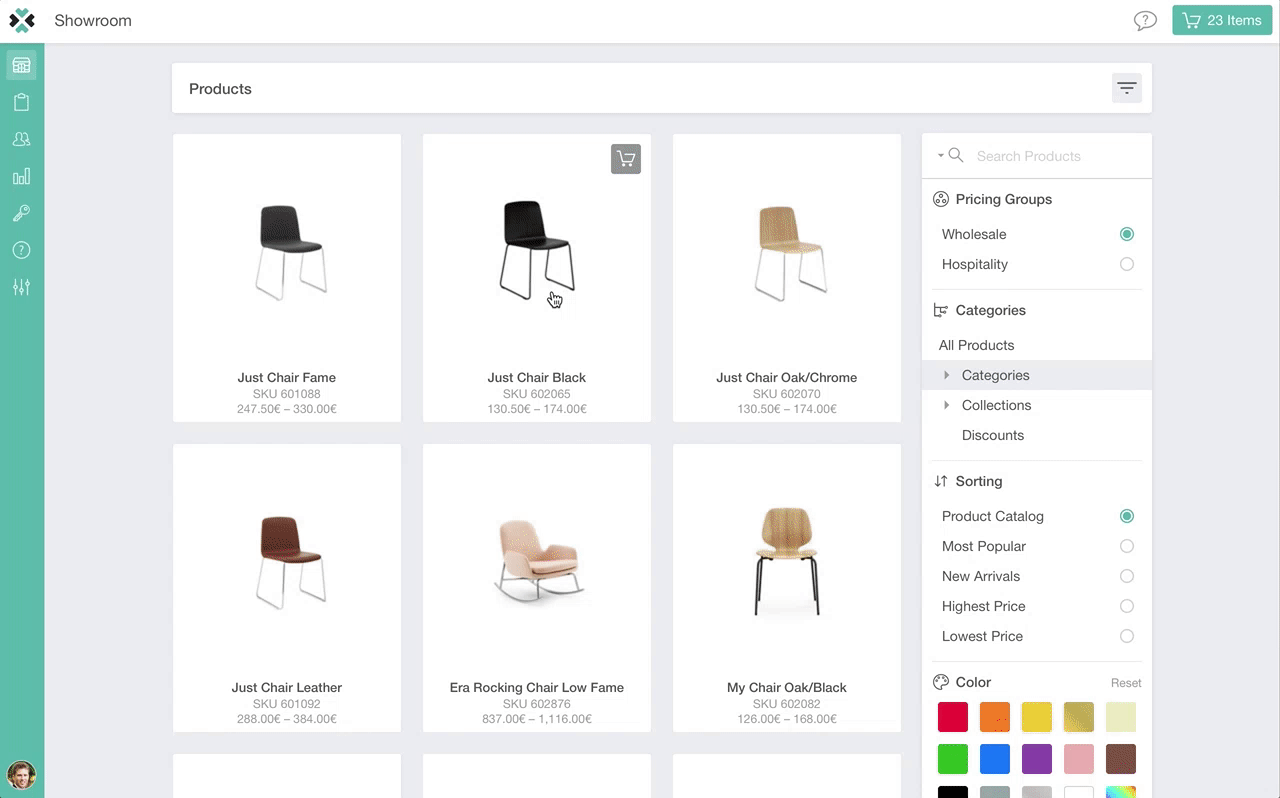The height and width of the screenshot is (798, 1280).
Task: Open Just Chair Leather product image
Action: pyautogui.click(x=290, y=562)
